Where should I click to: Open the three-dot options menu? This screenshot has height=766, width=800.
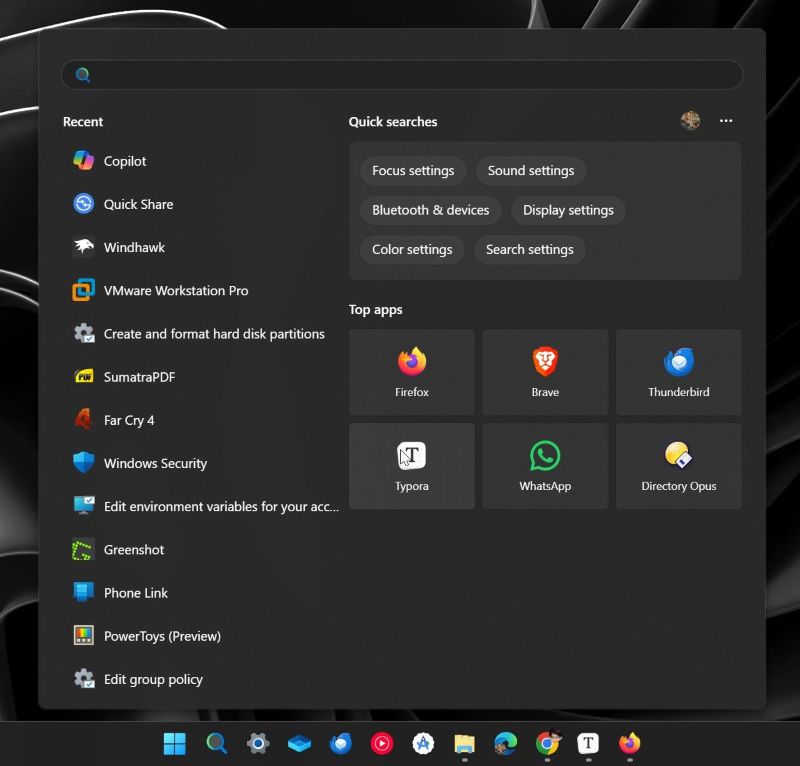click(726, 121)
